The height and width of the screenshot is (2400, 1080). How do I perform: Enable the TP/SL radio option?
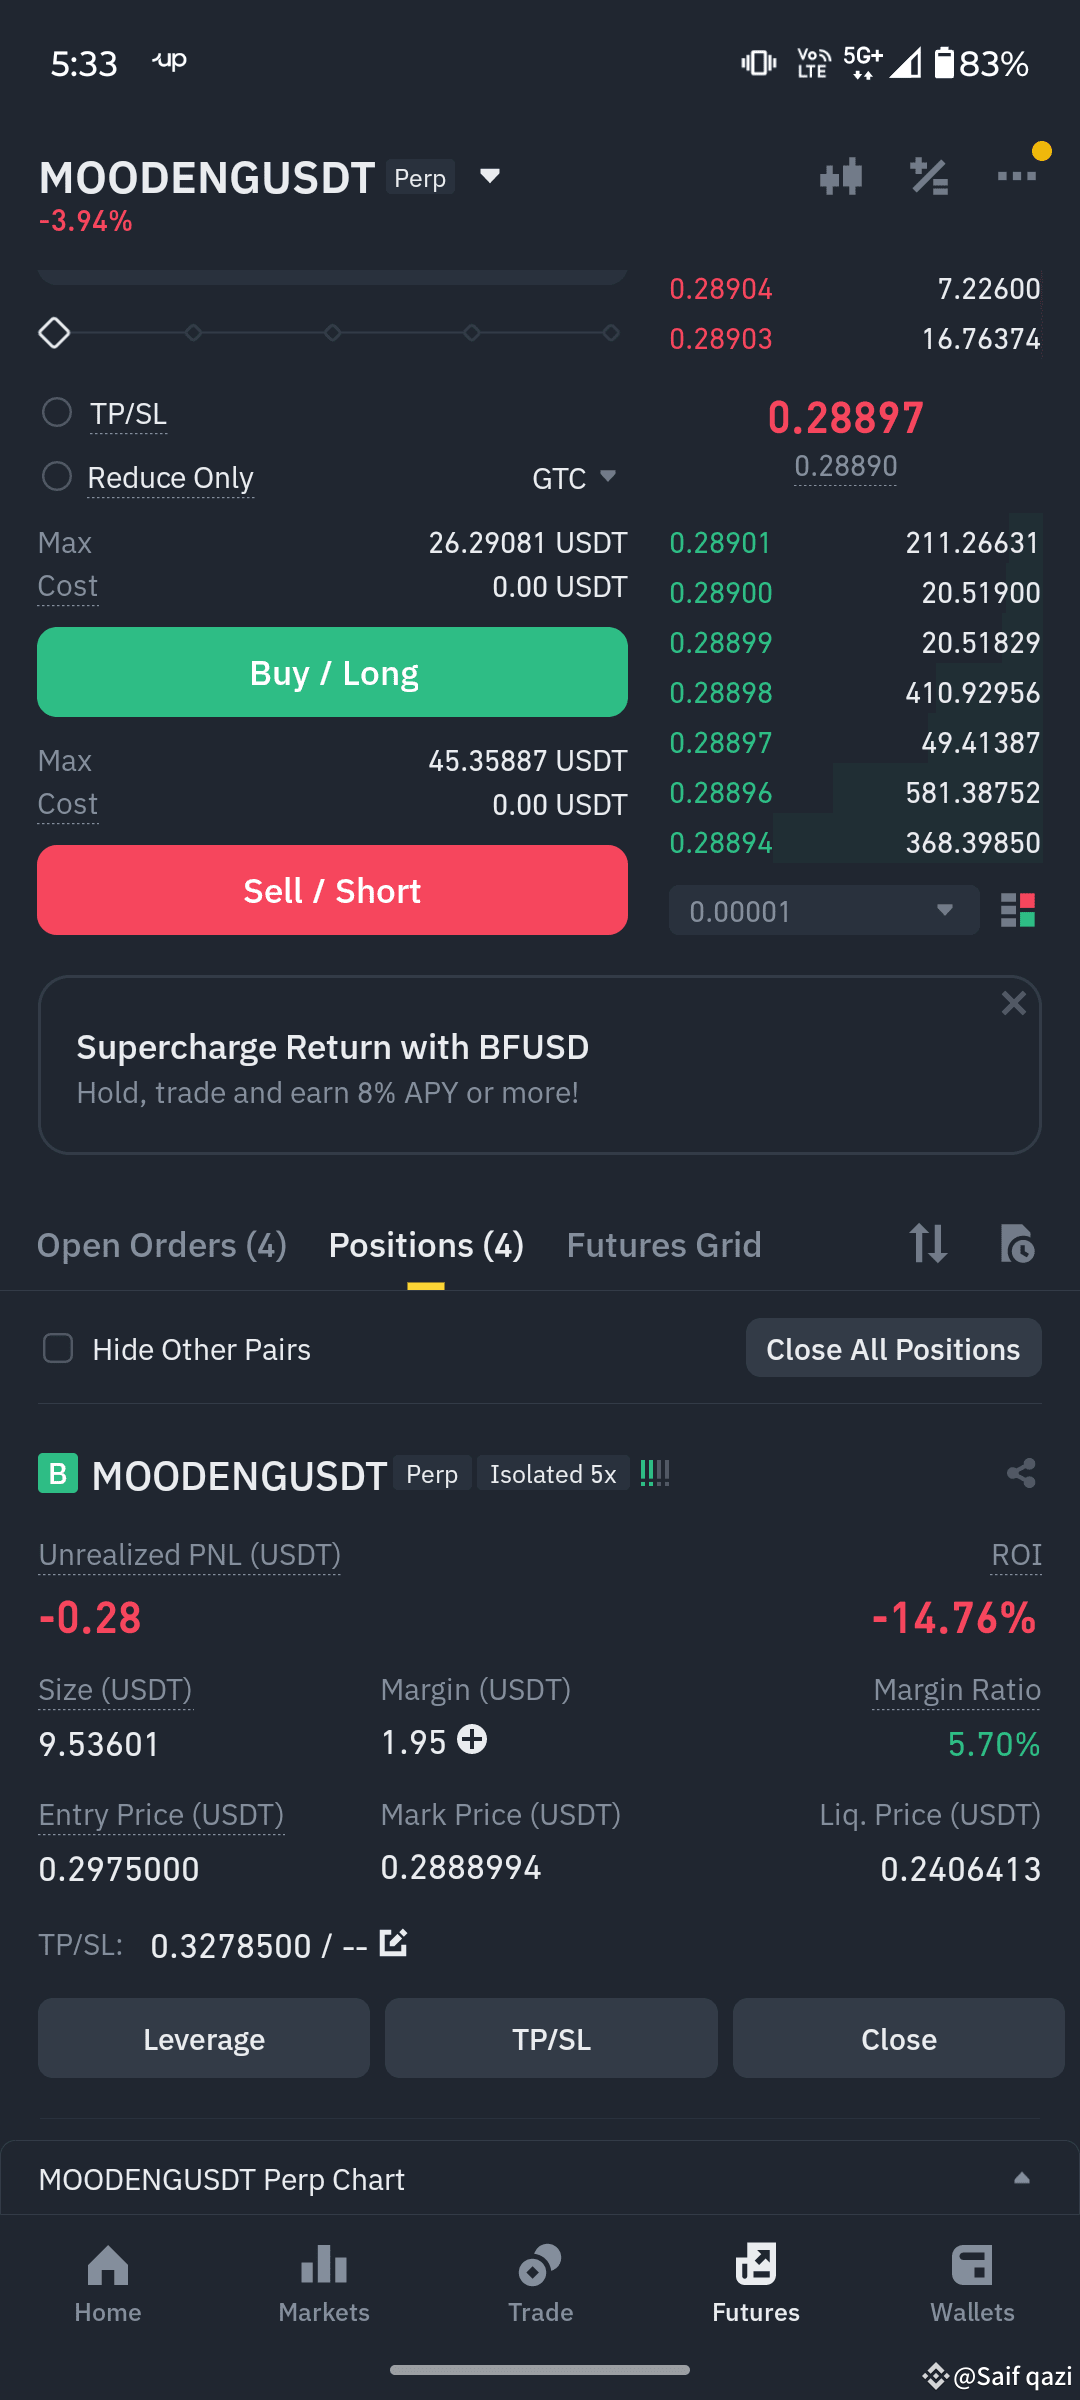[x=57, y=412]
